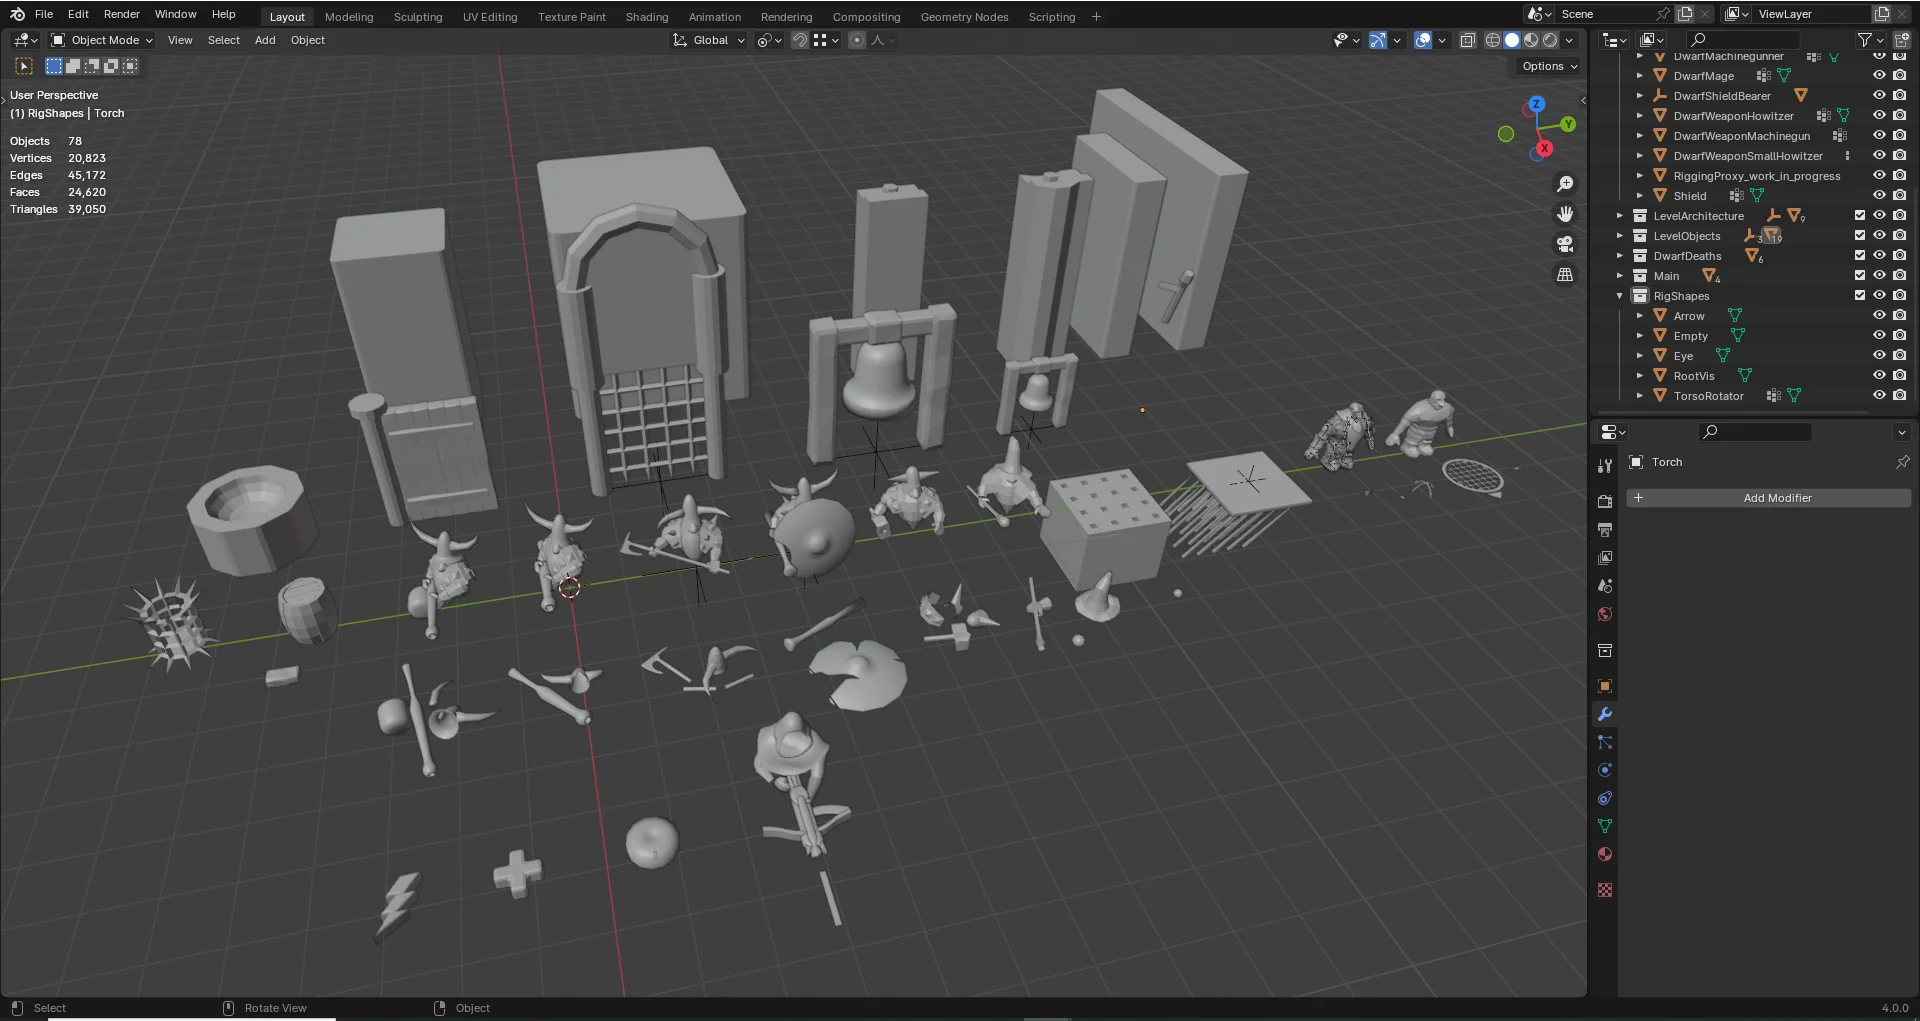Open the Object Mode dropdown

click(x=103, y=40)
